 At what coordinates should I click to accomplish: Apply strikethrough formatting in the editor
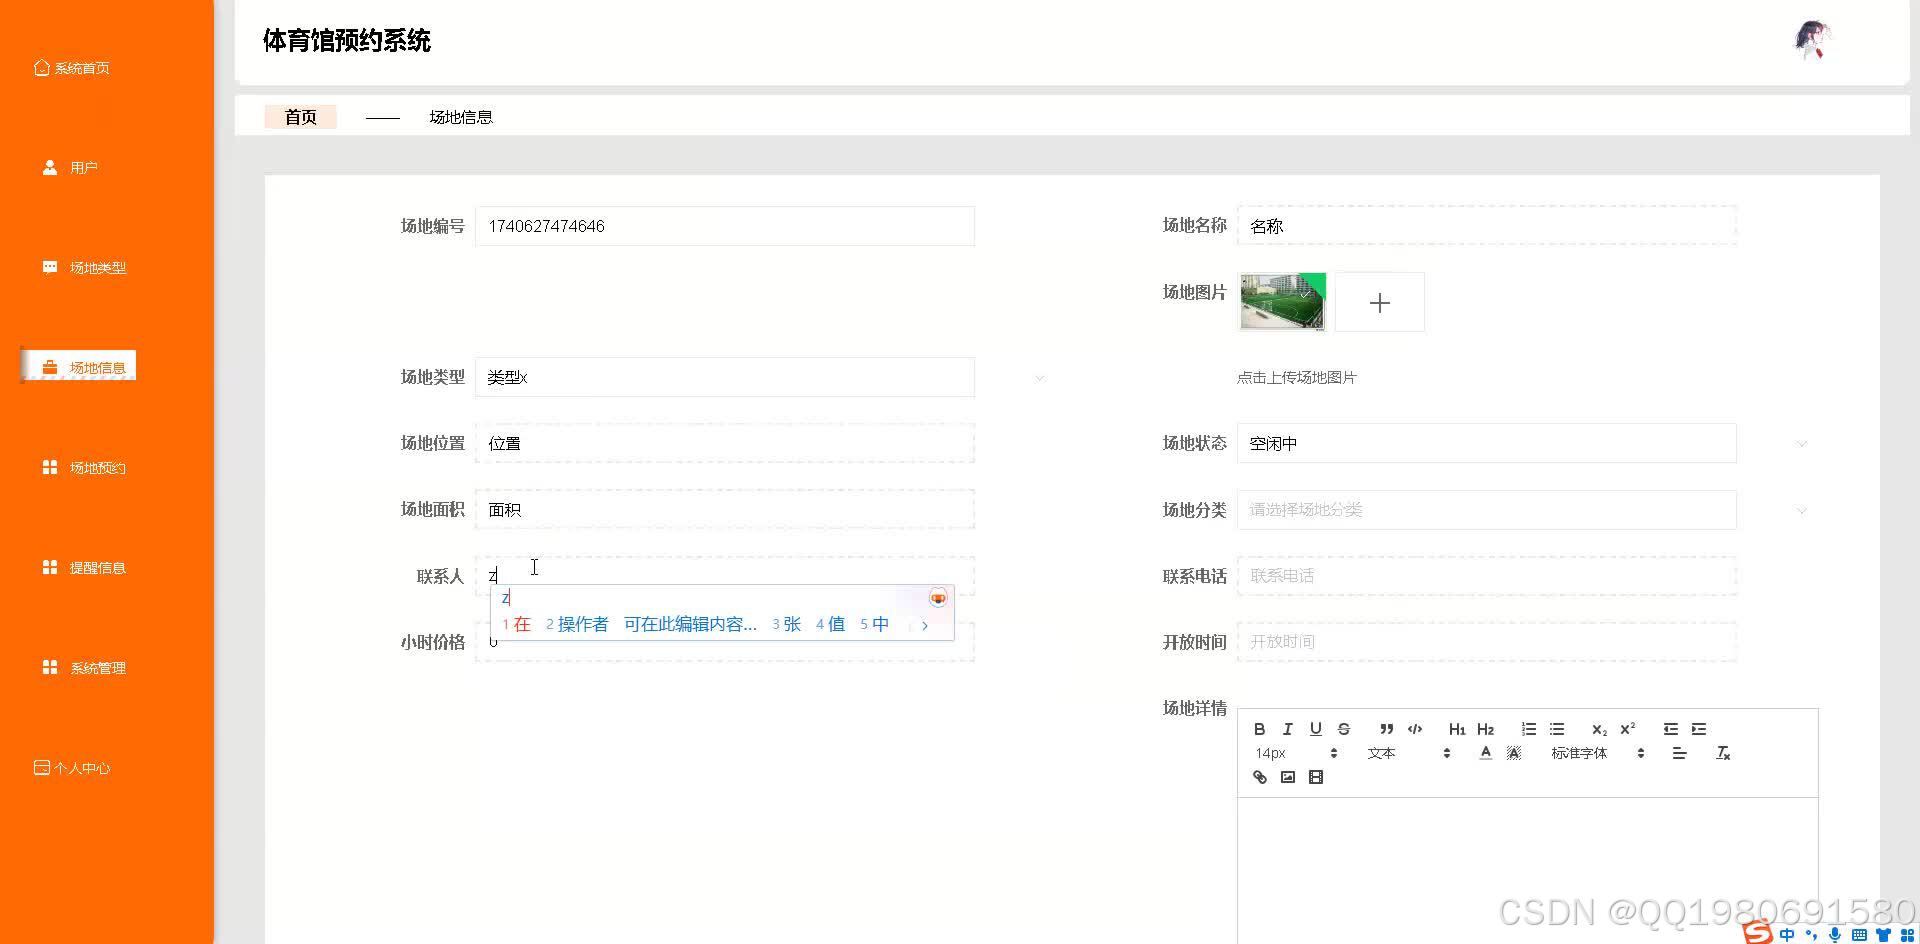1344,729
